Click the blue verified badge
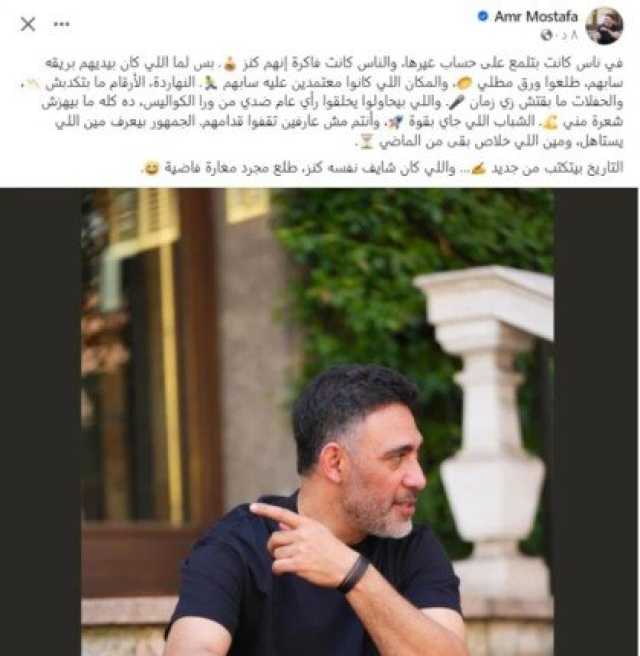Image resolution: width=640 pixels, height=656 pixels. [x=483, y=16]
